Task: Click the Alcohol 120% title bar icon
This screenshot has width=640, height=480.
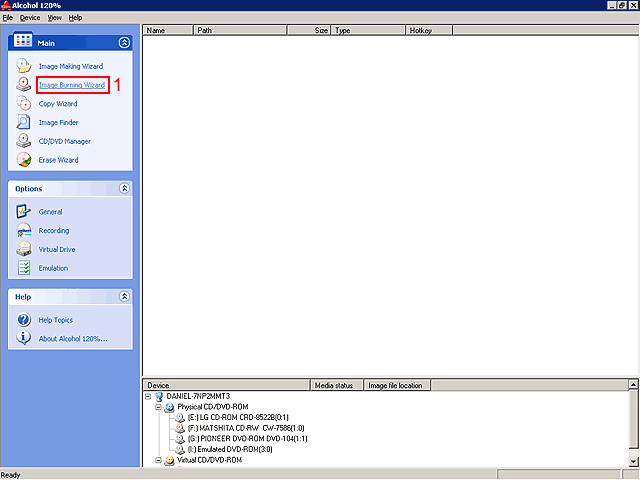Action: pos(5,5)
